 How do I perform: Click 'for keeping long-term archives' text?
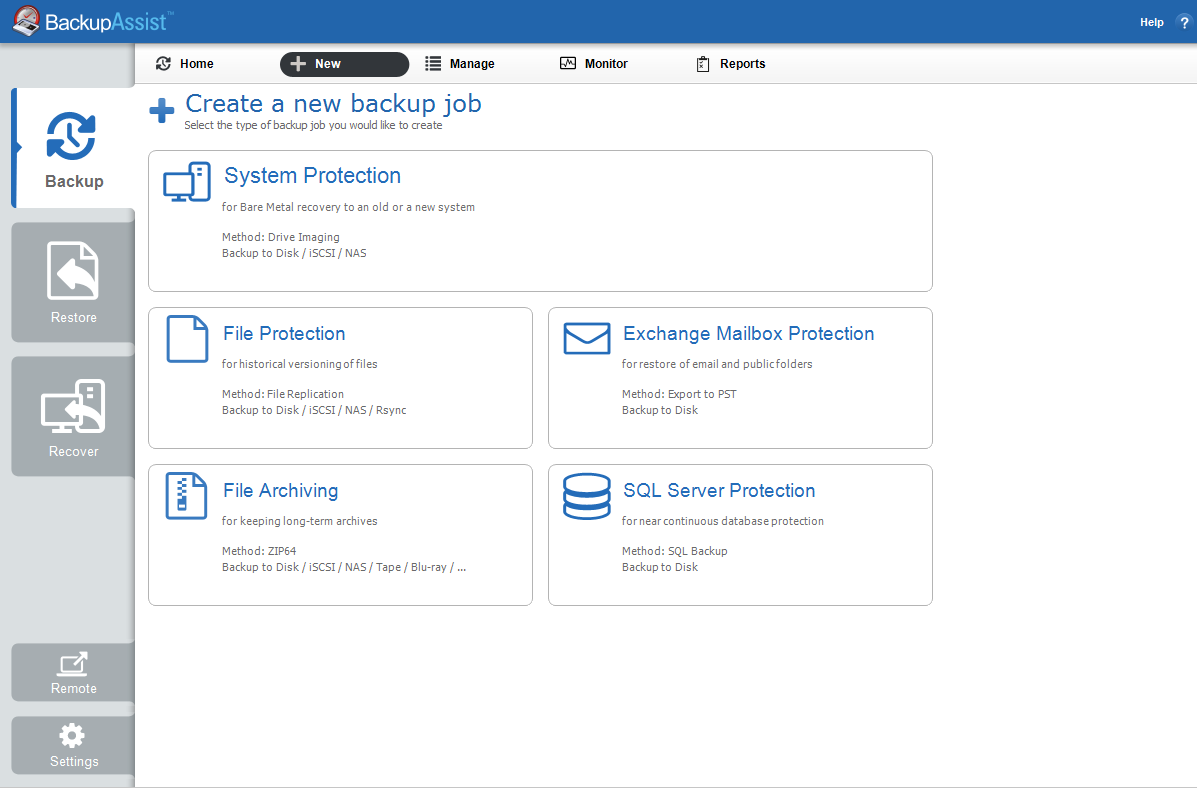[299, 522]
